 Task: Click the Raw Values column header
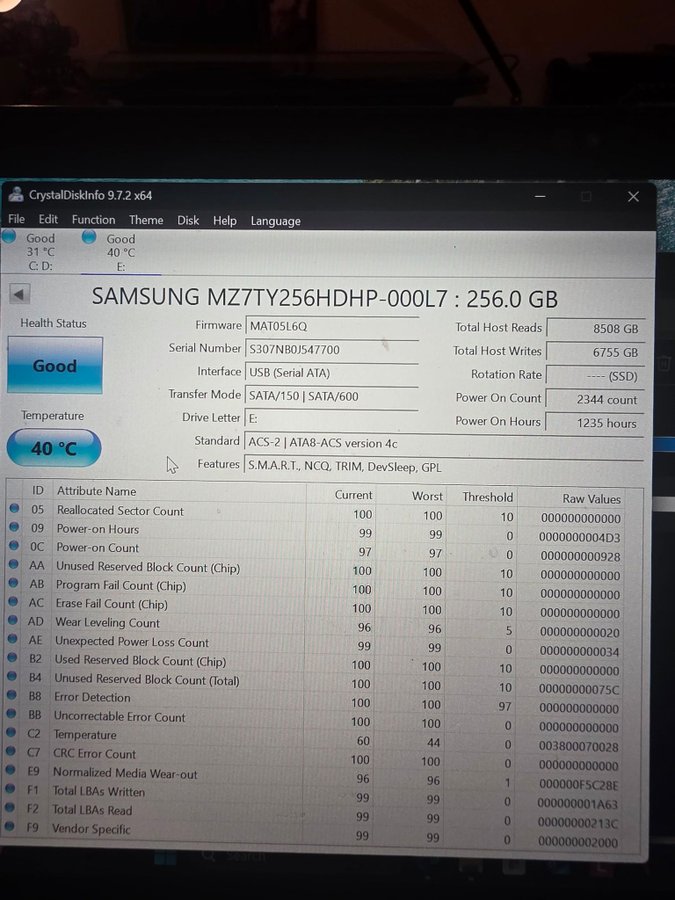click(x=591, y=498)
